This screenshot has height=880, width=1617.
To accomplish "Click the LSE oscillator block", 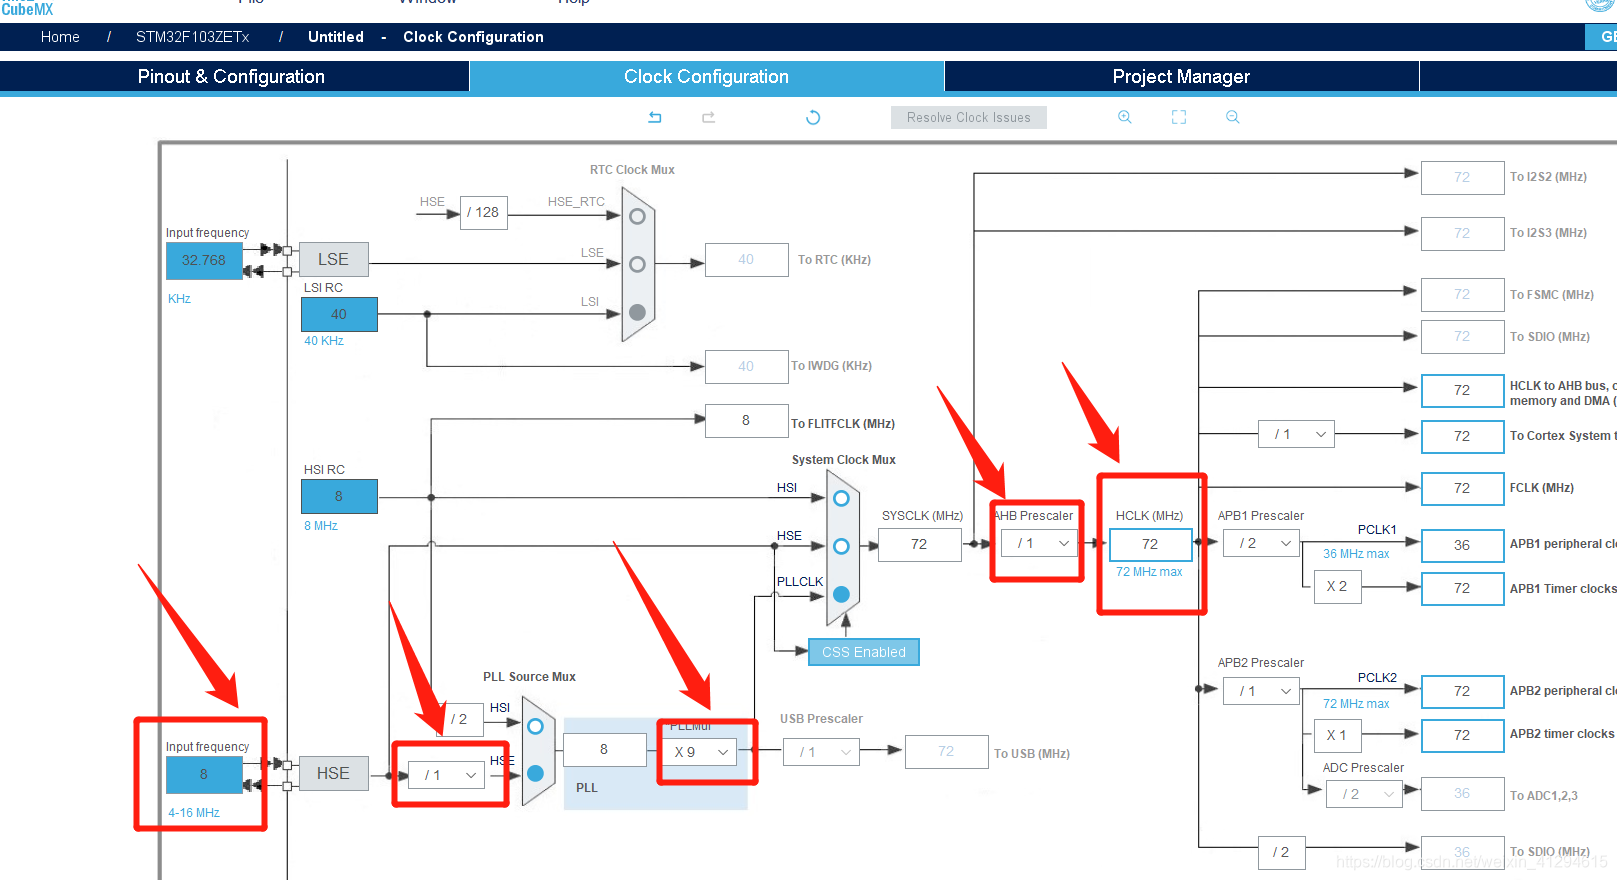I will (x=334, y=259).
